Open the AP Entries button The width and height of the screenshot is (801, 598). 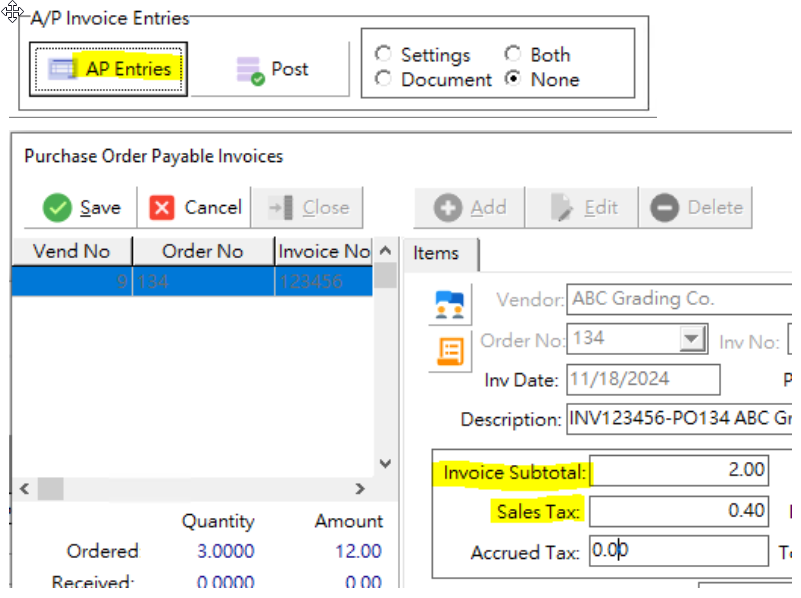point(108,69)
